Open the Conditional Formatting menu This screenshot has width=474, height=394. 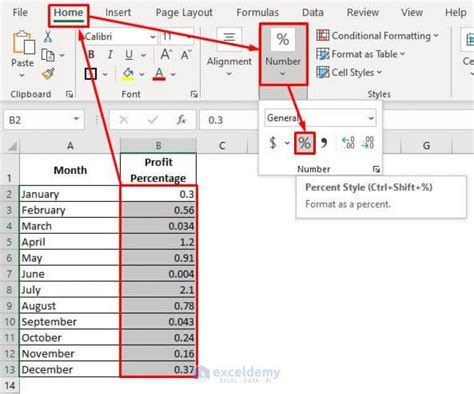click(377, 36)
